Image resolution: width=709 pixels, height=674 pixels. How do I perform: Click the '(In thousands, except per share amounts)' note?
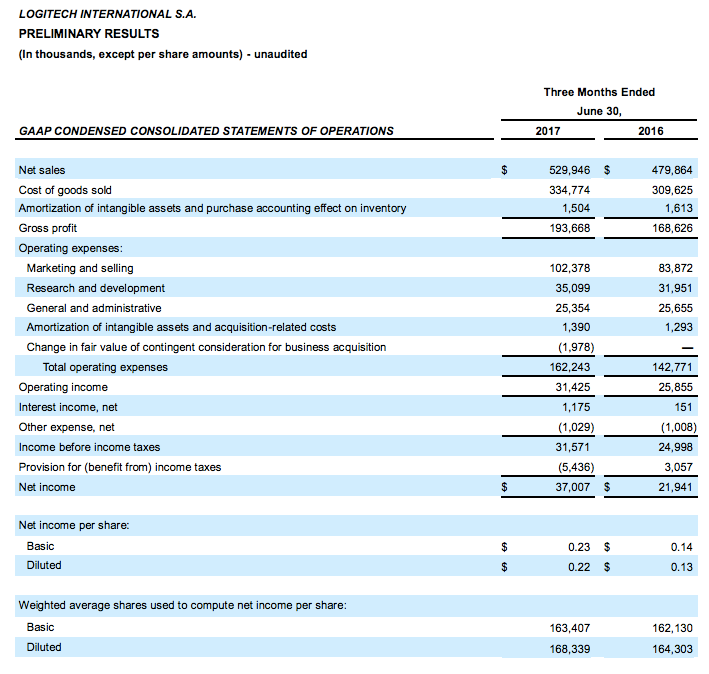[131, 54]
